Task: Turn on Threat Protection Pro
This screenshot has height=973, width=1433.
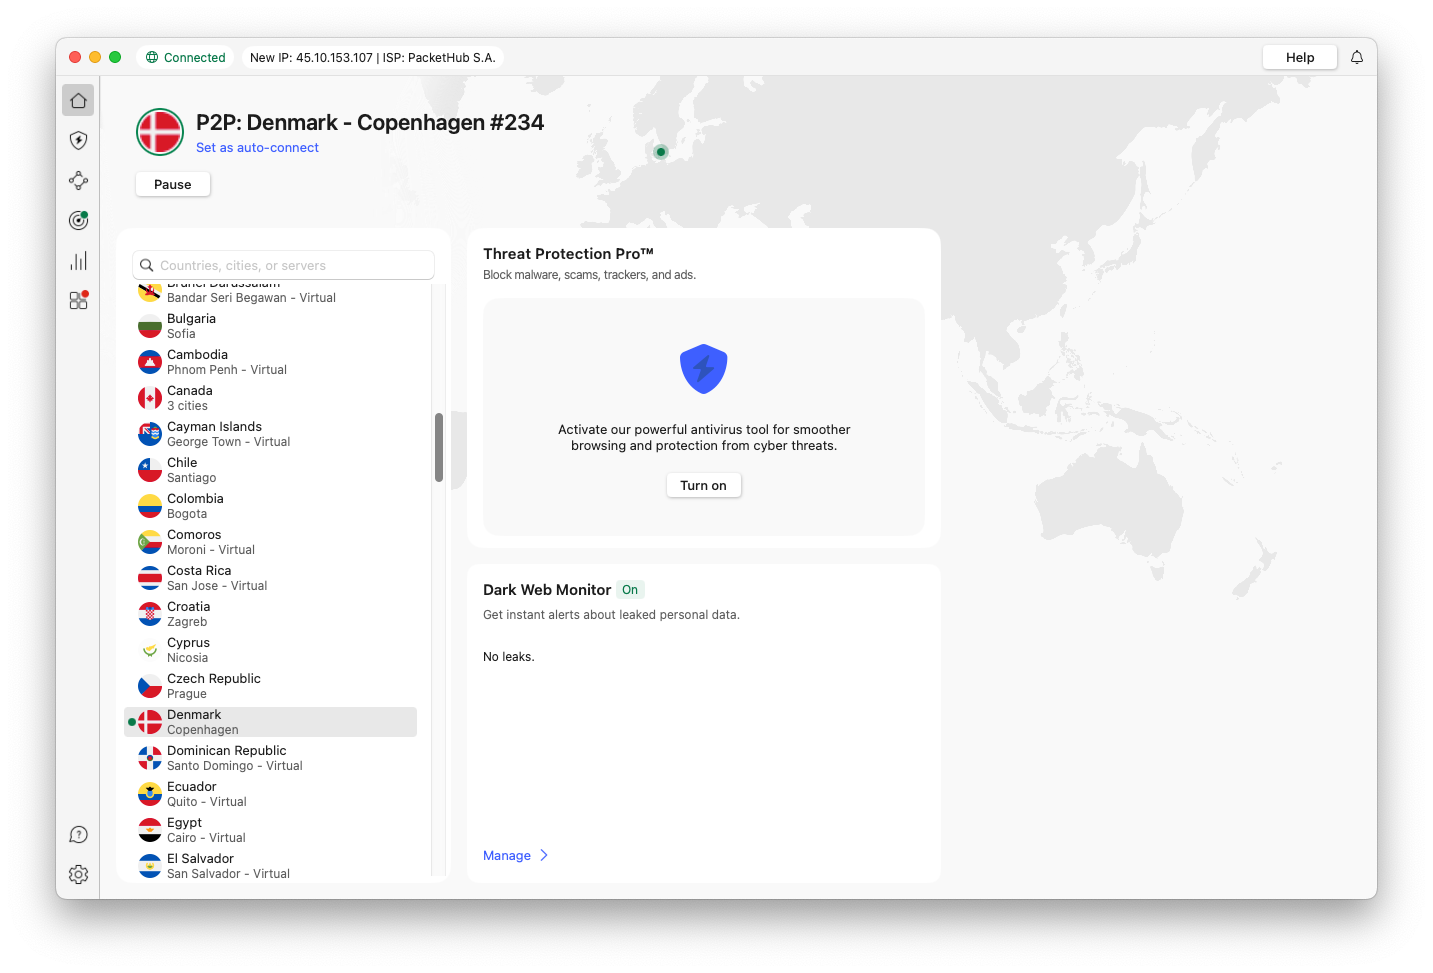Action: tap(703, 486)
